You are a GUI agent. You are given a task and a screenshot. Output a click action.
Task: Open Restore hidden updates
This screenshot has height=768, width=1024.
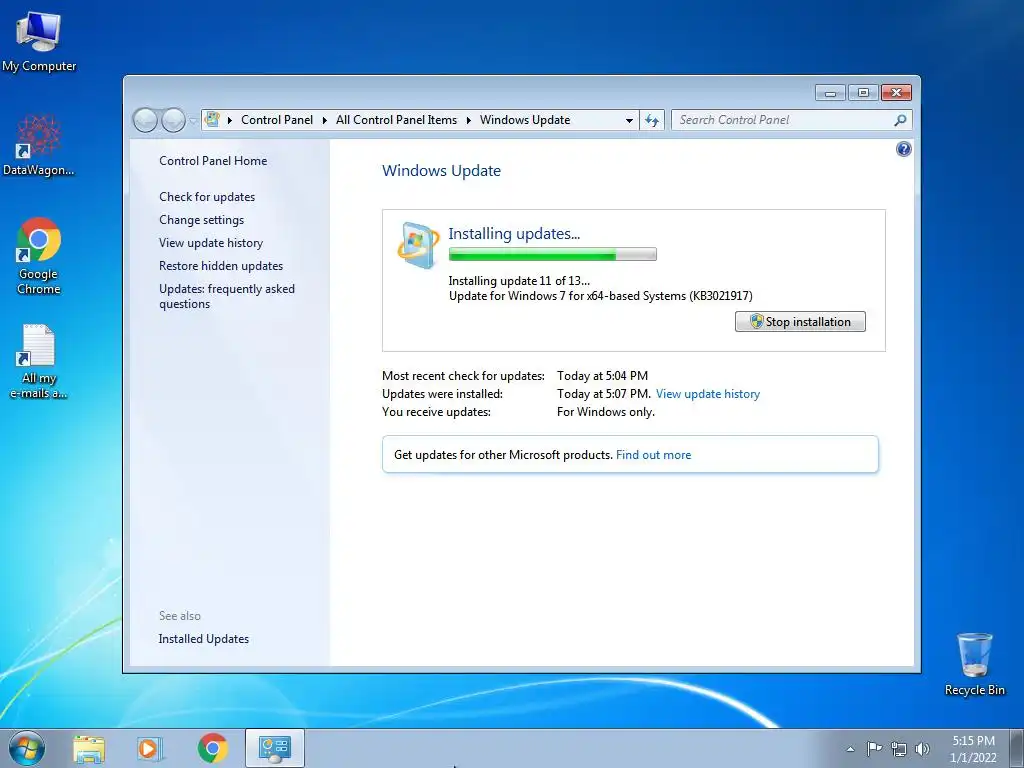221,266
